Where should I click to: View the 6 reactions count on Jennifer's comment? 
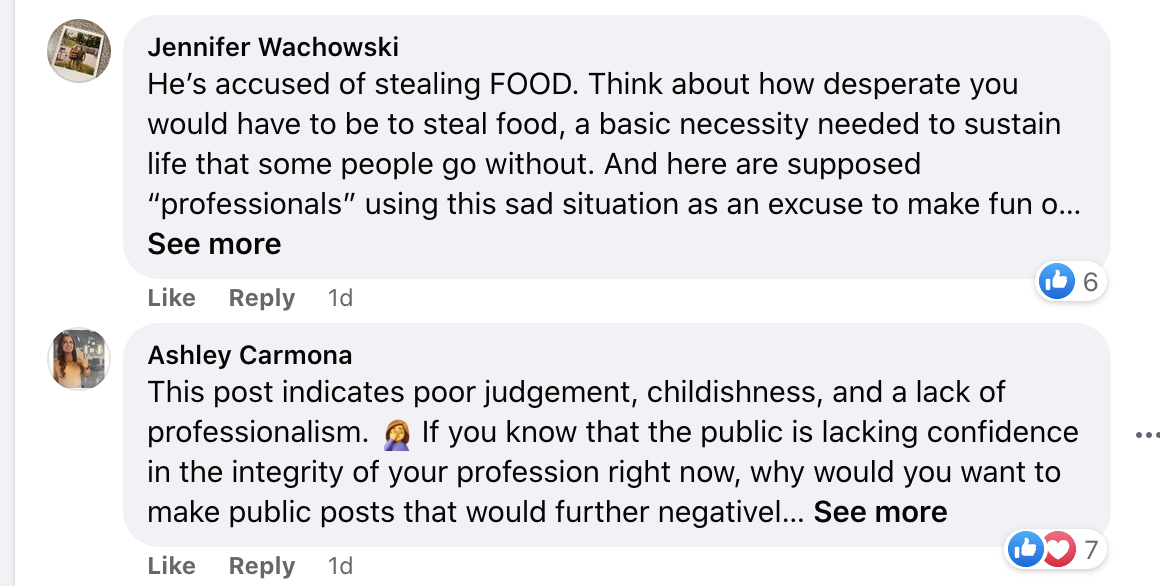pyautogui.click(x=1090, y=282)
